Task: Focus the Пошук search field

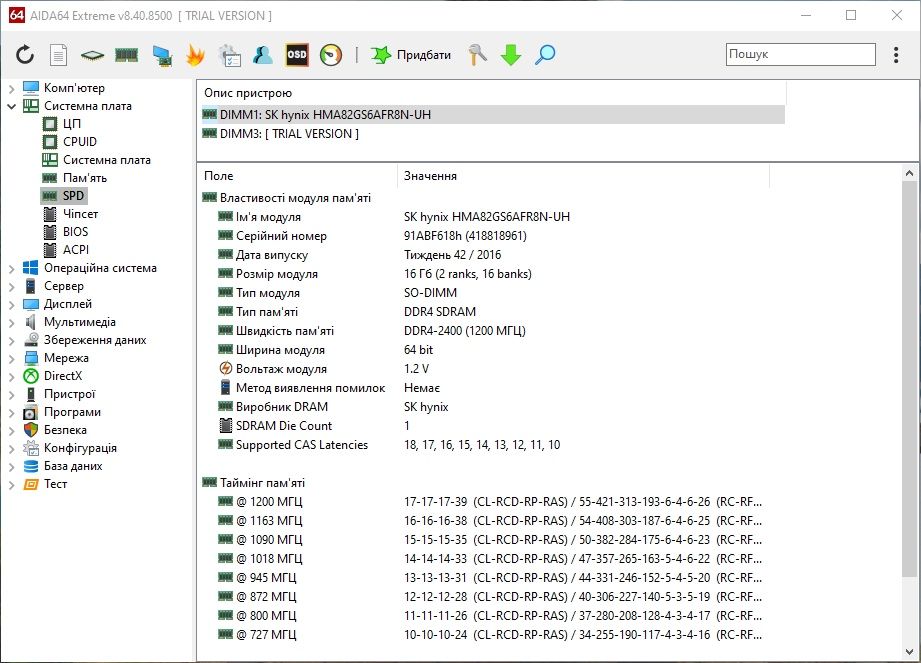Action: click(x=801, y=54)
